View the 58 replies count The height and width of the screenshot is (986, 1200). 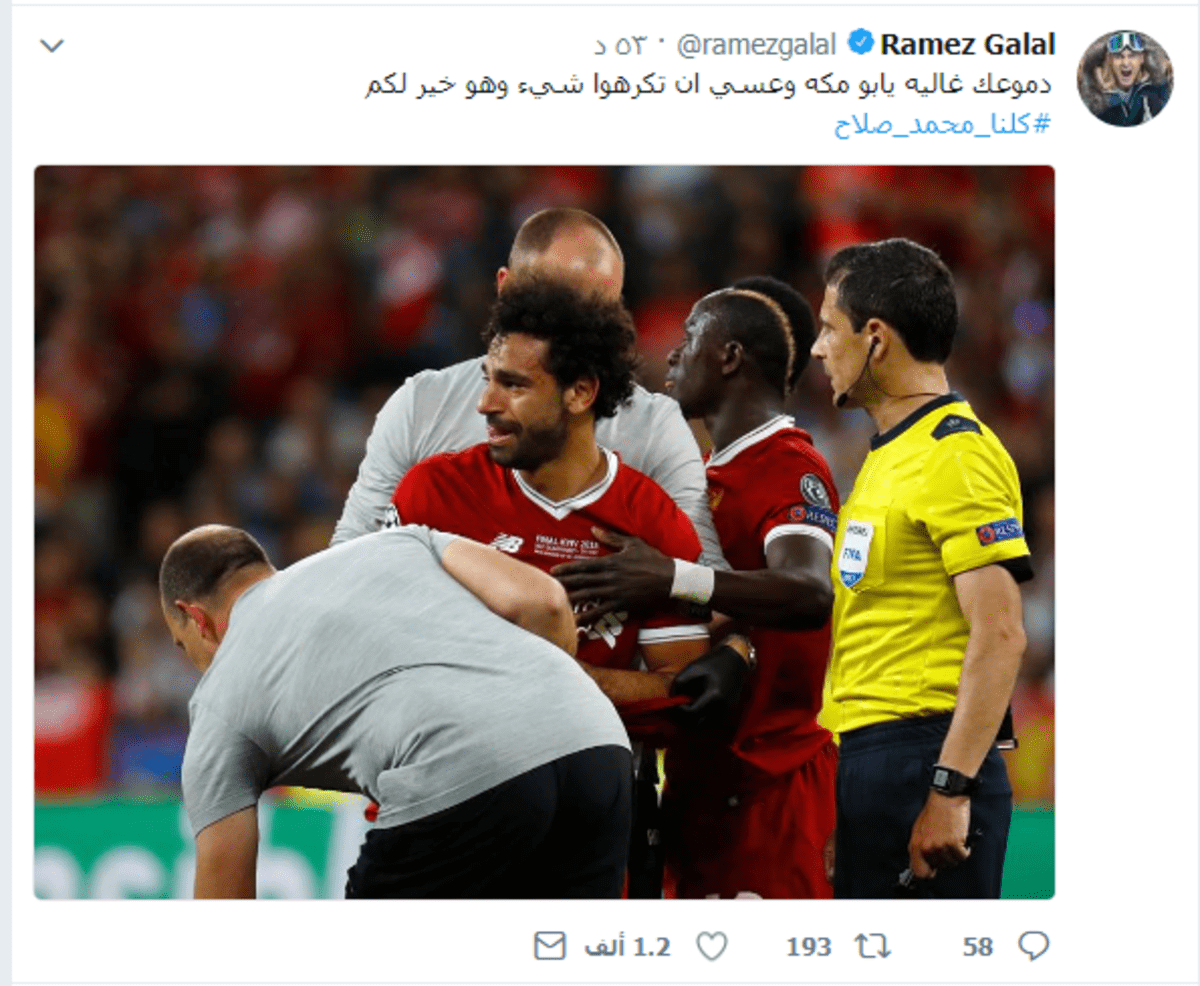(977, 947)
